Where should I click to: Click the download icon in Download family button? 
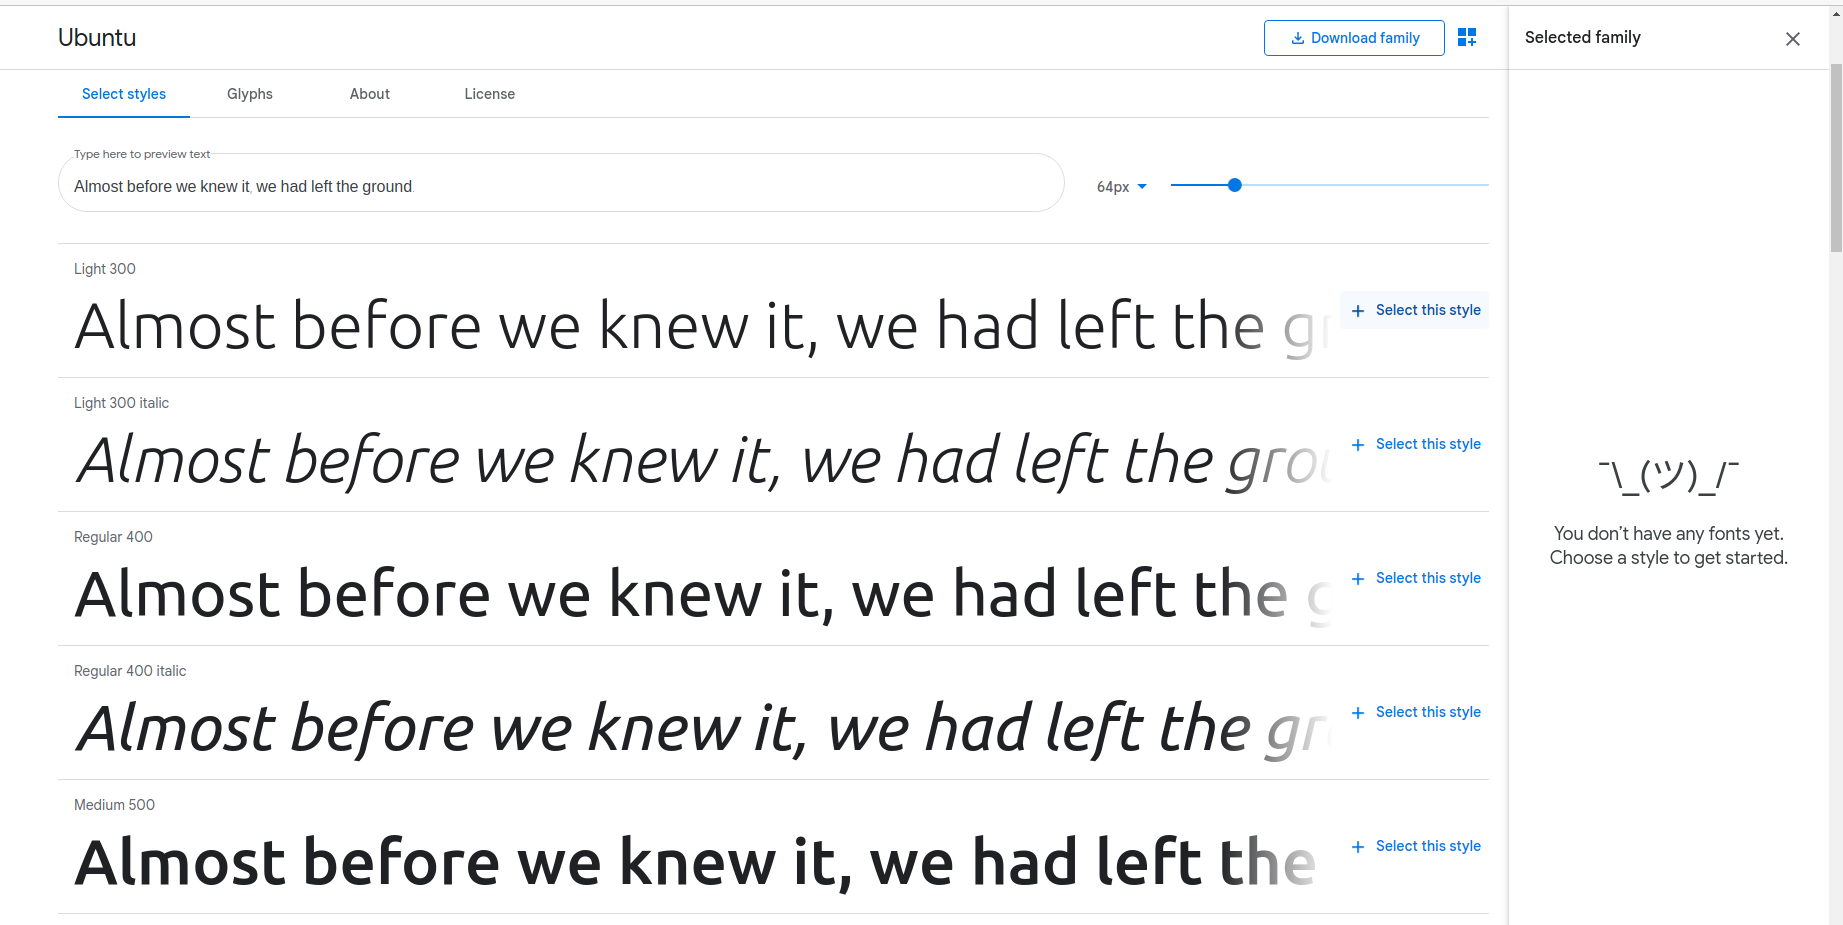pyautogui.click(x=1297, y=37)
